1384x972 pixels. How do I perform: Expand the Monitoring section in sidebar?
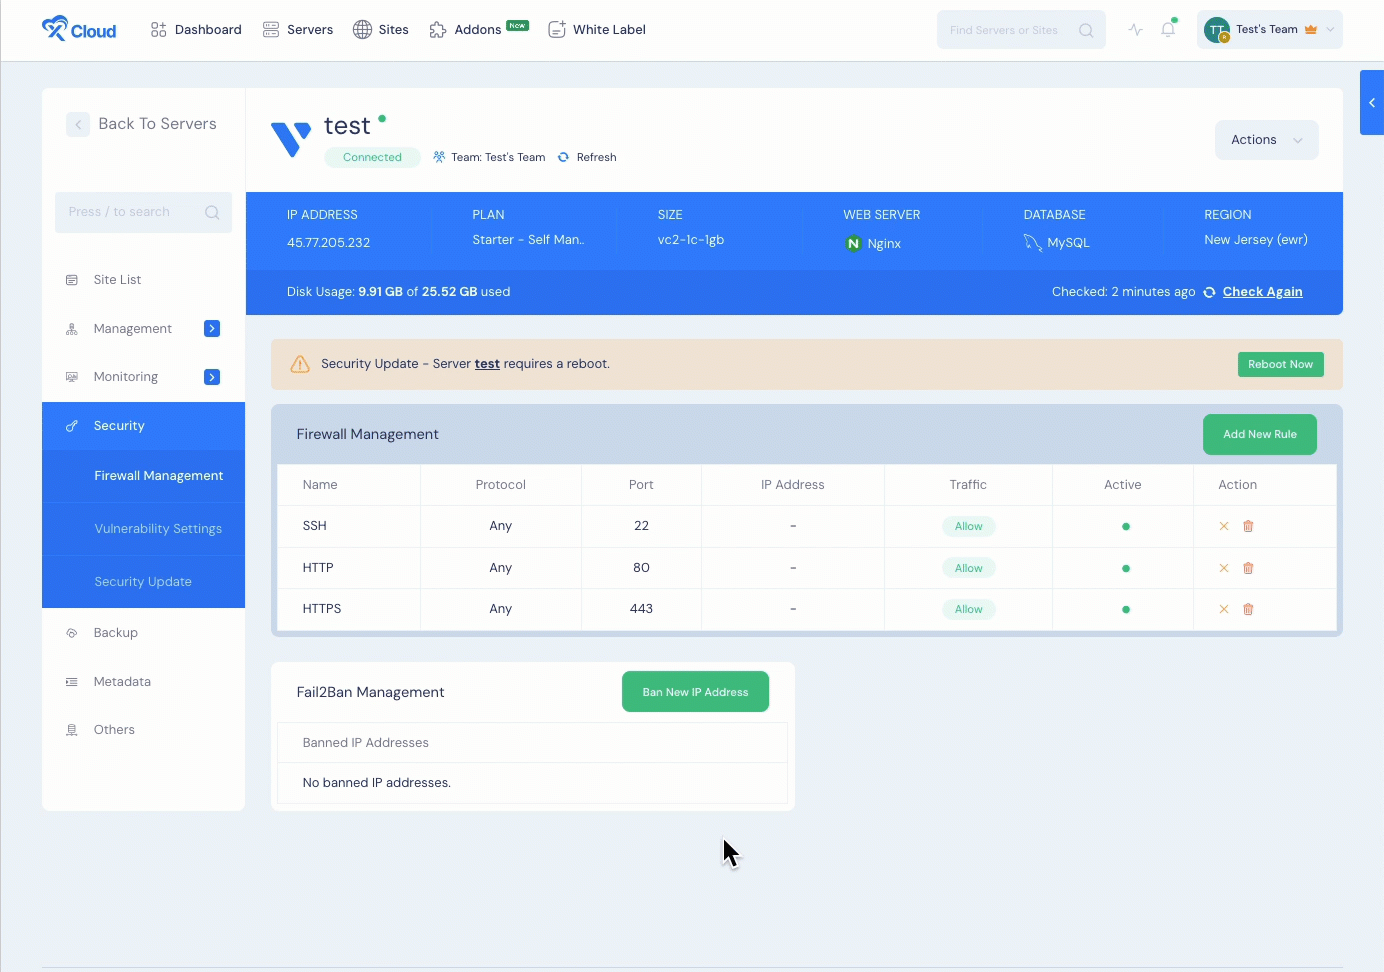(210, 377)
